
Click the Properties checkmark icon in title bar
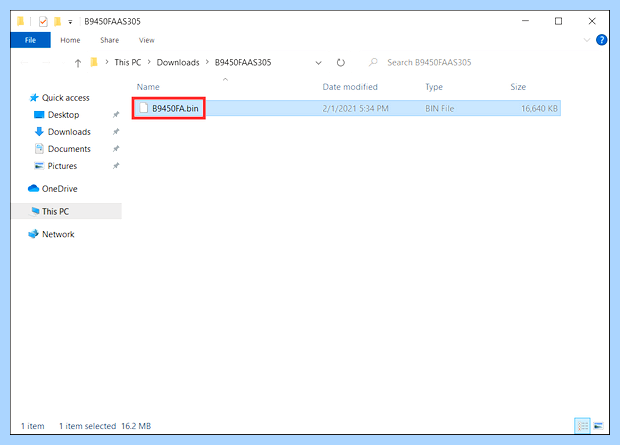43,21
